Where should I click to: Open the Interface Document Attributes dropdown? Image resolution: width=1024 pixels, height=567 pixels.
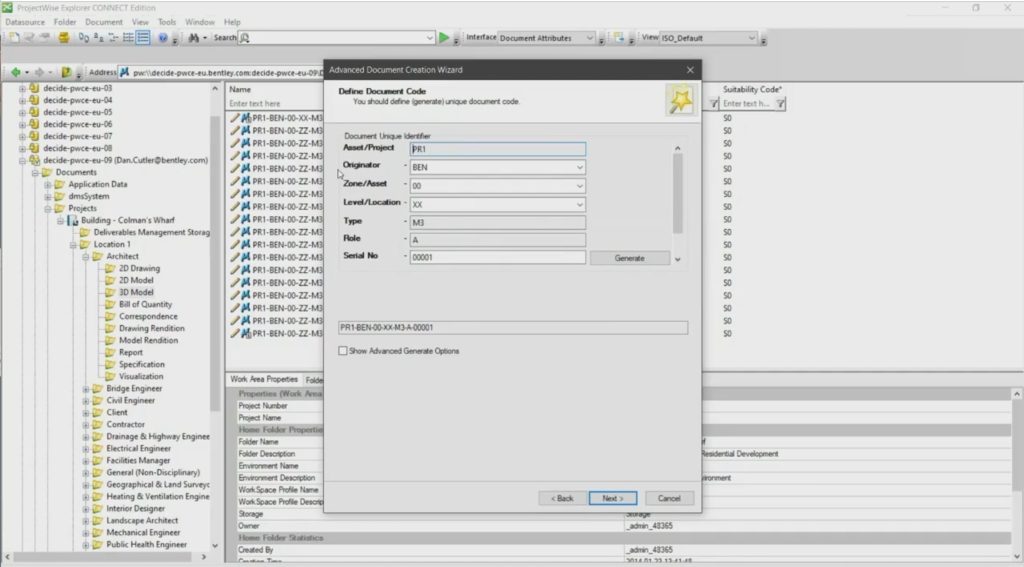tap(589, 38)
